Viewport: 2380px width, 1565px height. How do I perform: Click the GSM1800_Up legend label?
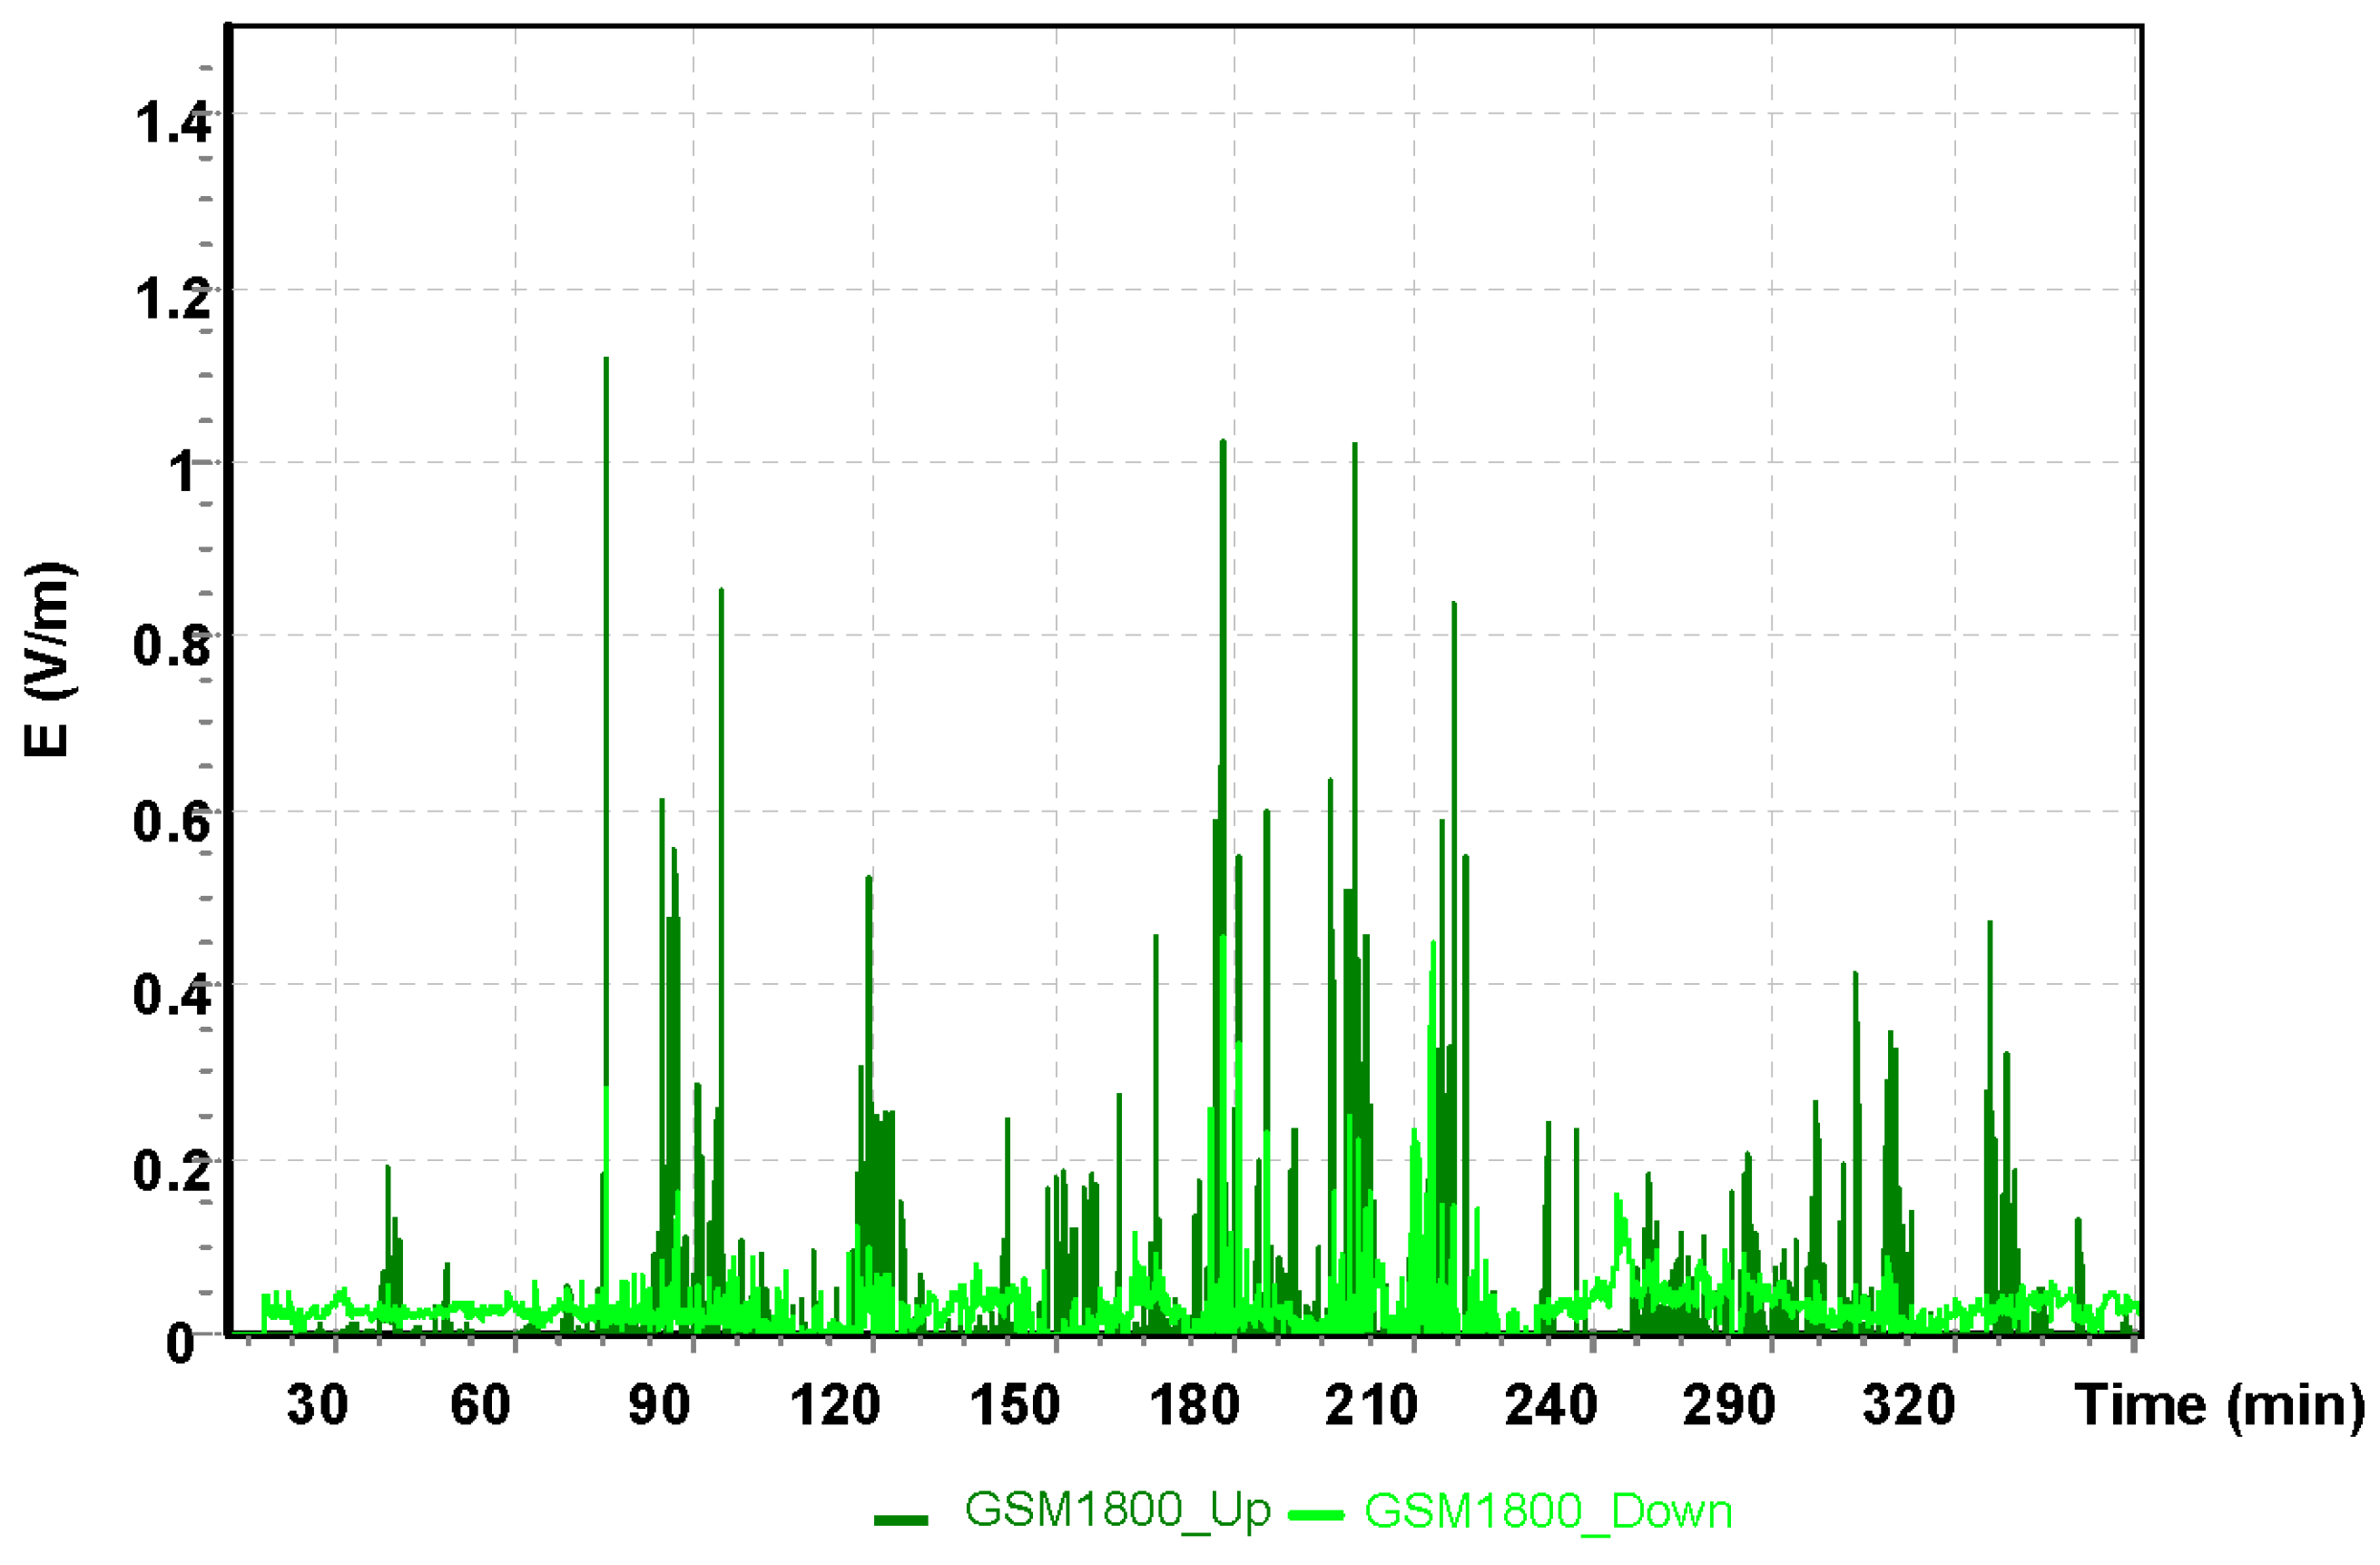pos(1117,1509)
